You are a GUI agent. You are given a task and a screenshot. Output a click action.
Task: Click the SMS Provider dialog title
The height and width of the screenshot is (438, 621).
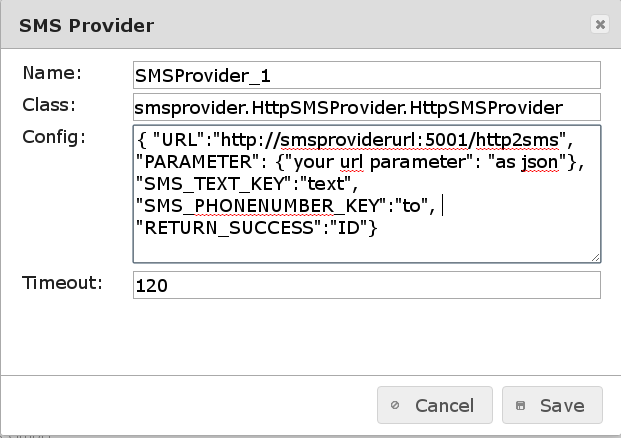coord(87,25)
